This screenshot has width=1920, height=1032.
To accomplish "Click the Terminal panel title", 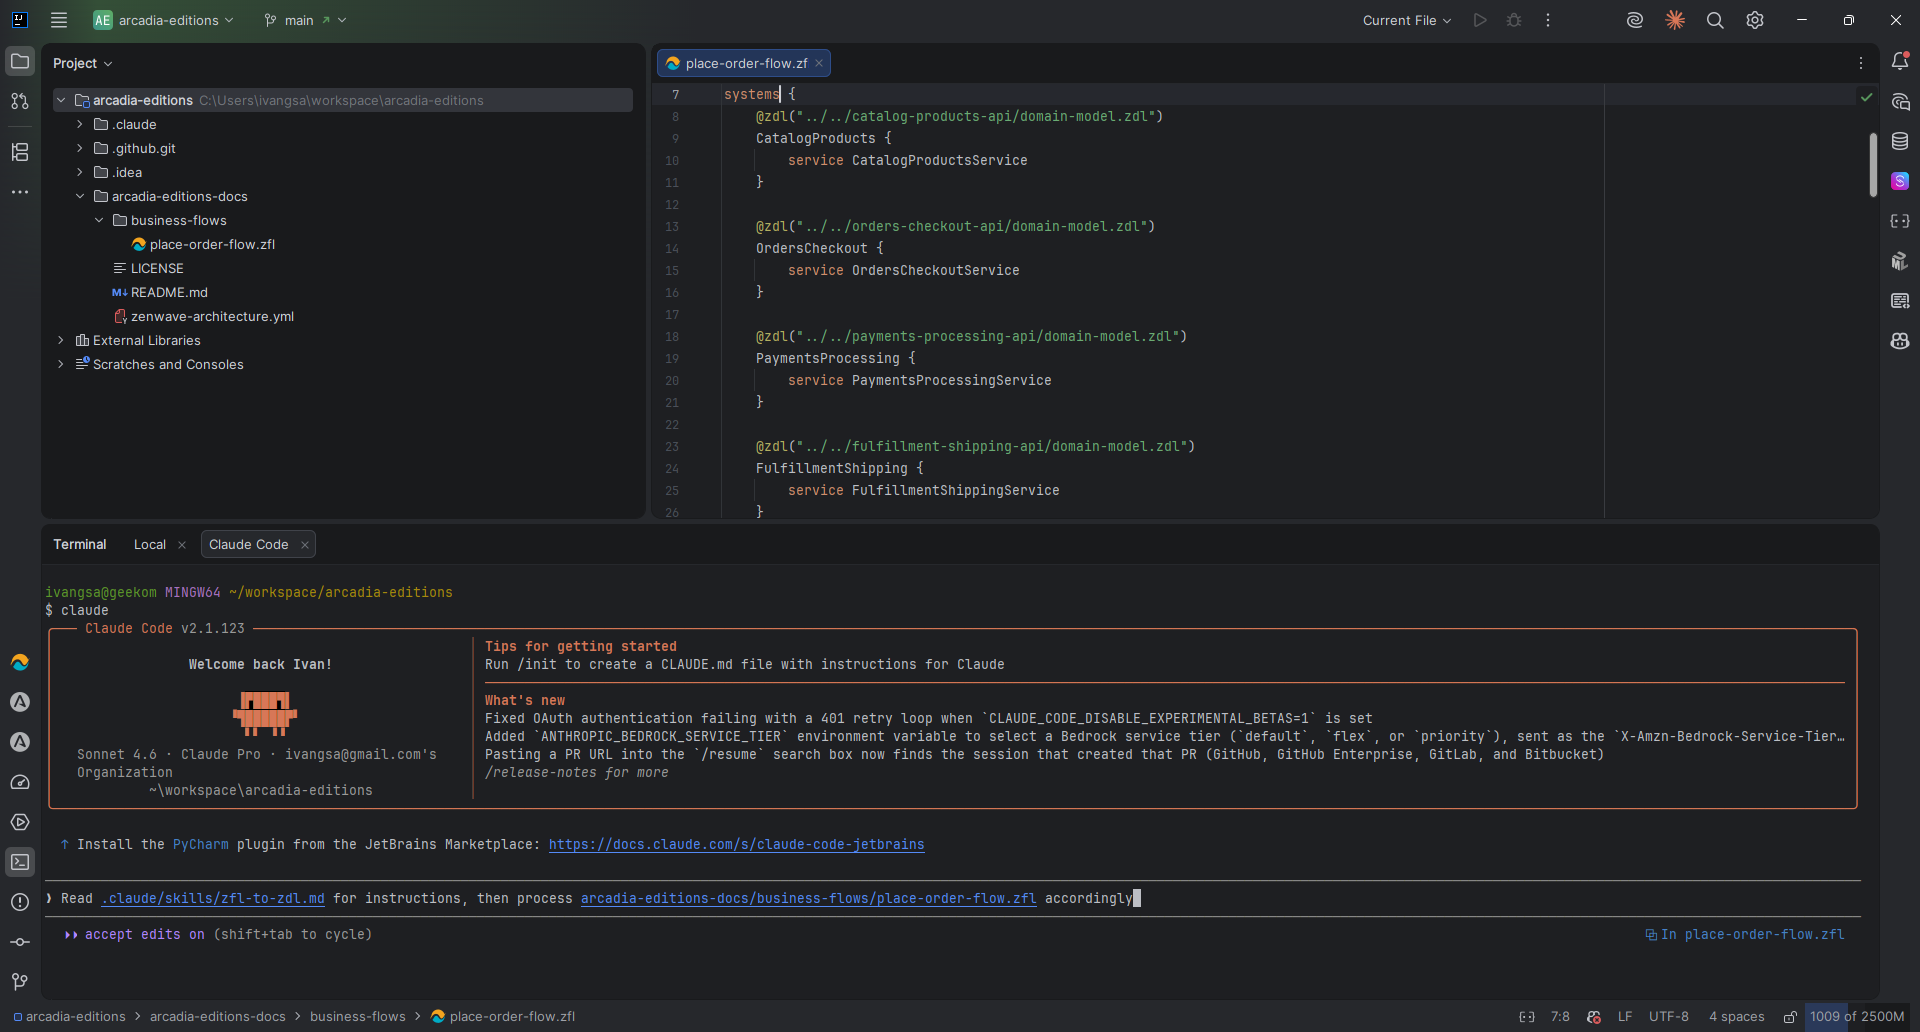I will 80,544.
